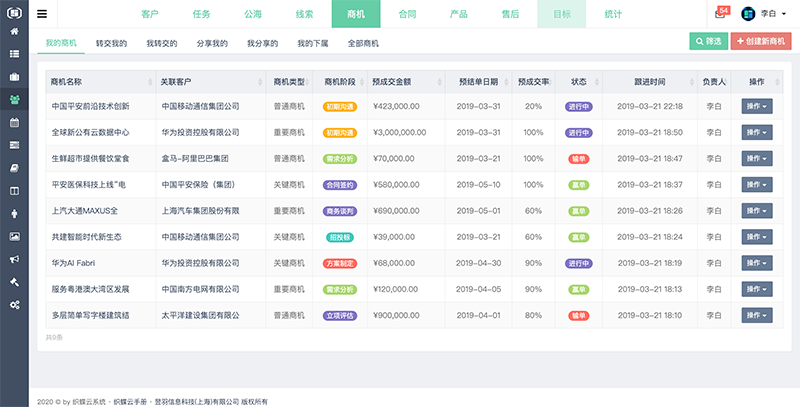This screenshot has height=407, width=800.
Task: Open 操作 dropdown for 中国平安前沿技术创新
Action: pos(757,106)
